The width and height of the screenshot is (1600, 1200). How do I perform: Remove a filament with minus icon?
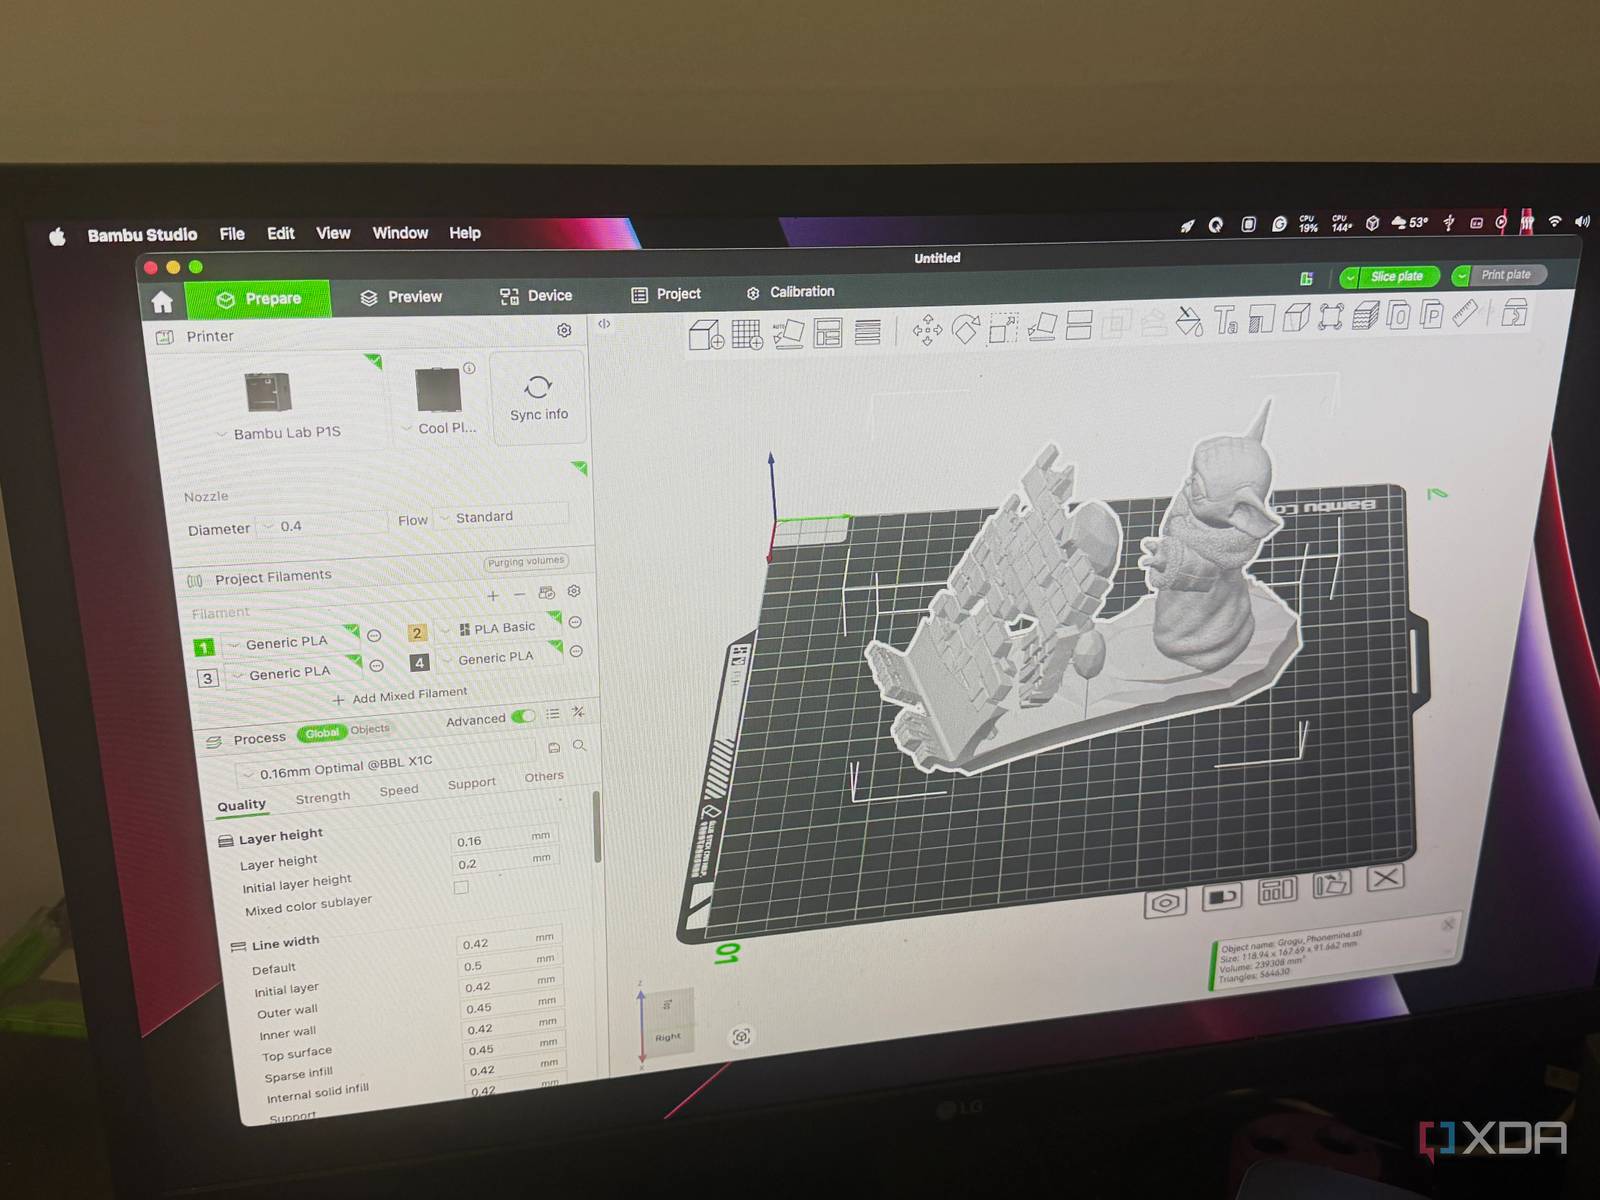[x=519, y=595]
